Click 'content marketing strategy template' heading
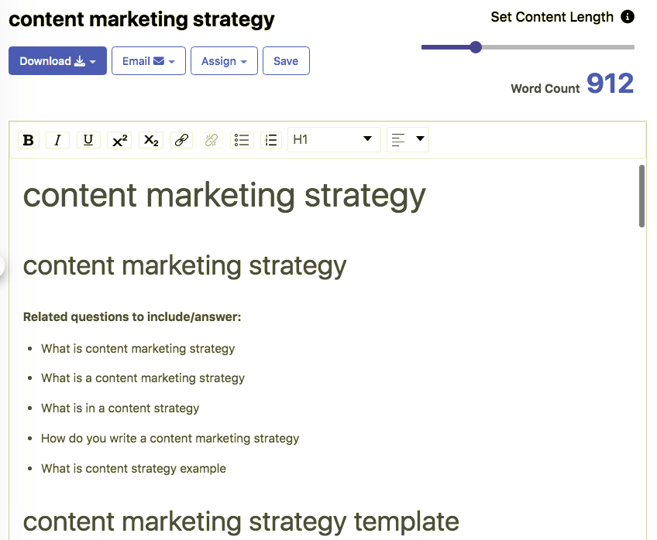657x540 pixels. coord(241,522)
